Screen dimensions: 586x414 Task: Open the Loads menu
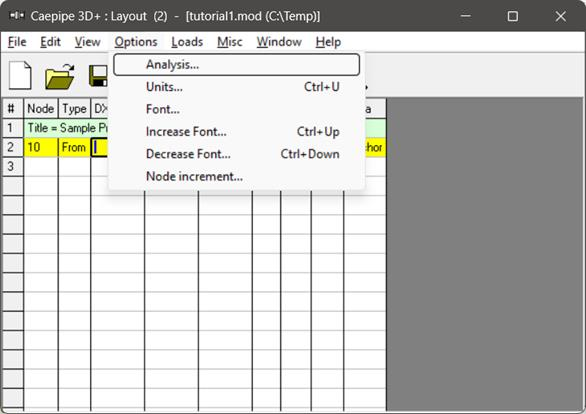(187, 42)
